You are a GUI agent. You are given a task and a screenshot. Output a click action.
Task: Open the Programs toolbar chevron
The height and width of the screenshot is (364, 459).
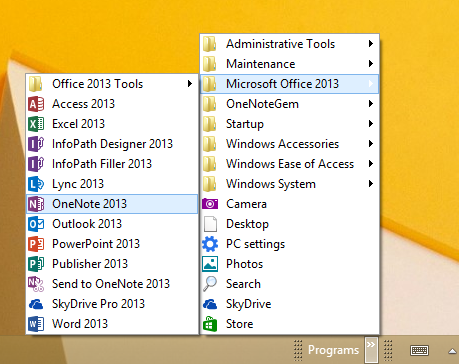click(x=371, y=350)
